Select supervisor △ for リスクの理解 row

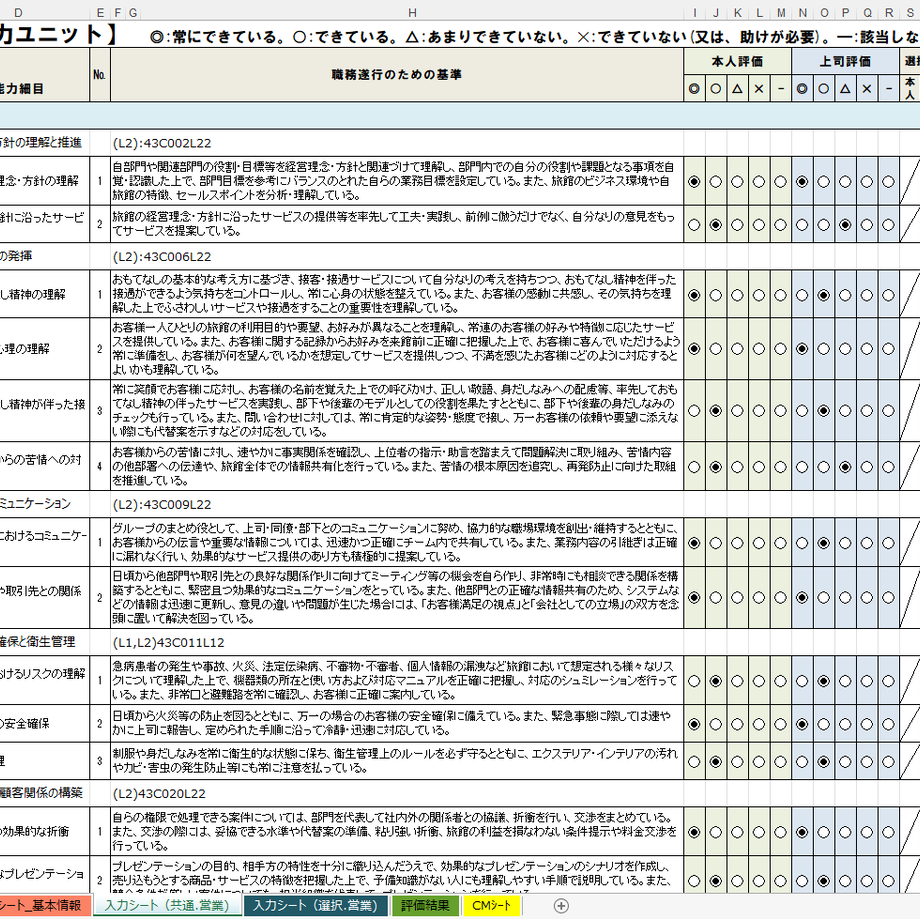[845, 681]
